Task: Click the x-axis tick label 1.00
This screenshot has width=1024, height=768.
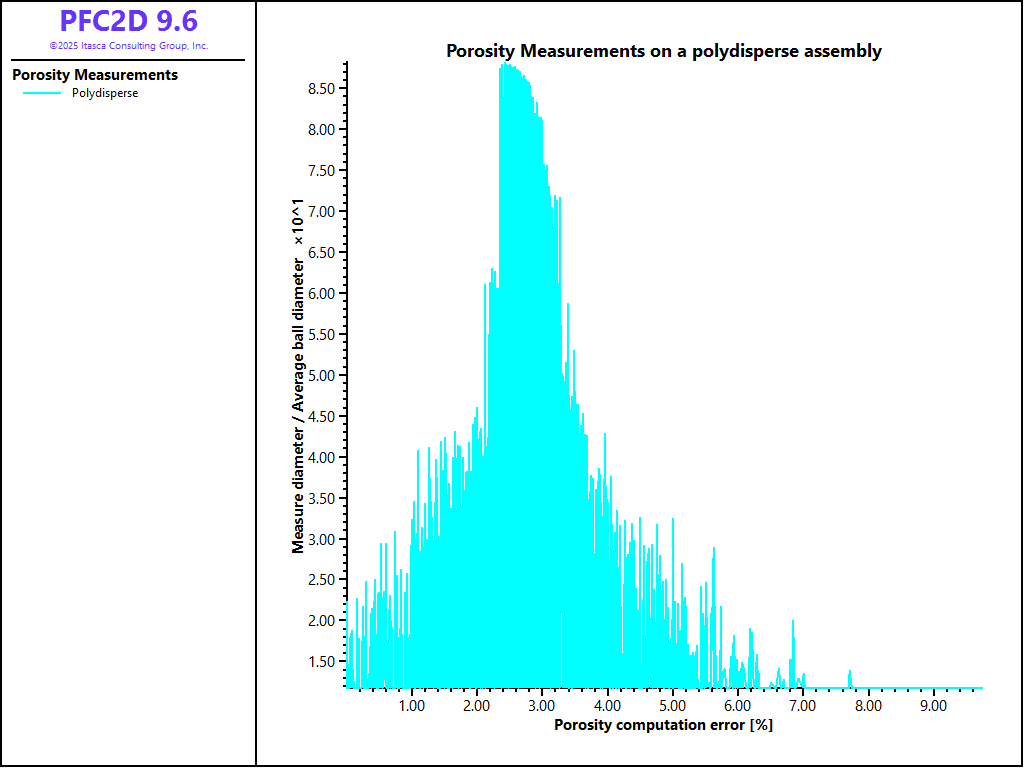Action: 412,705
